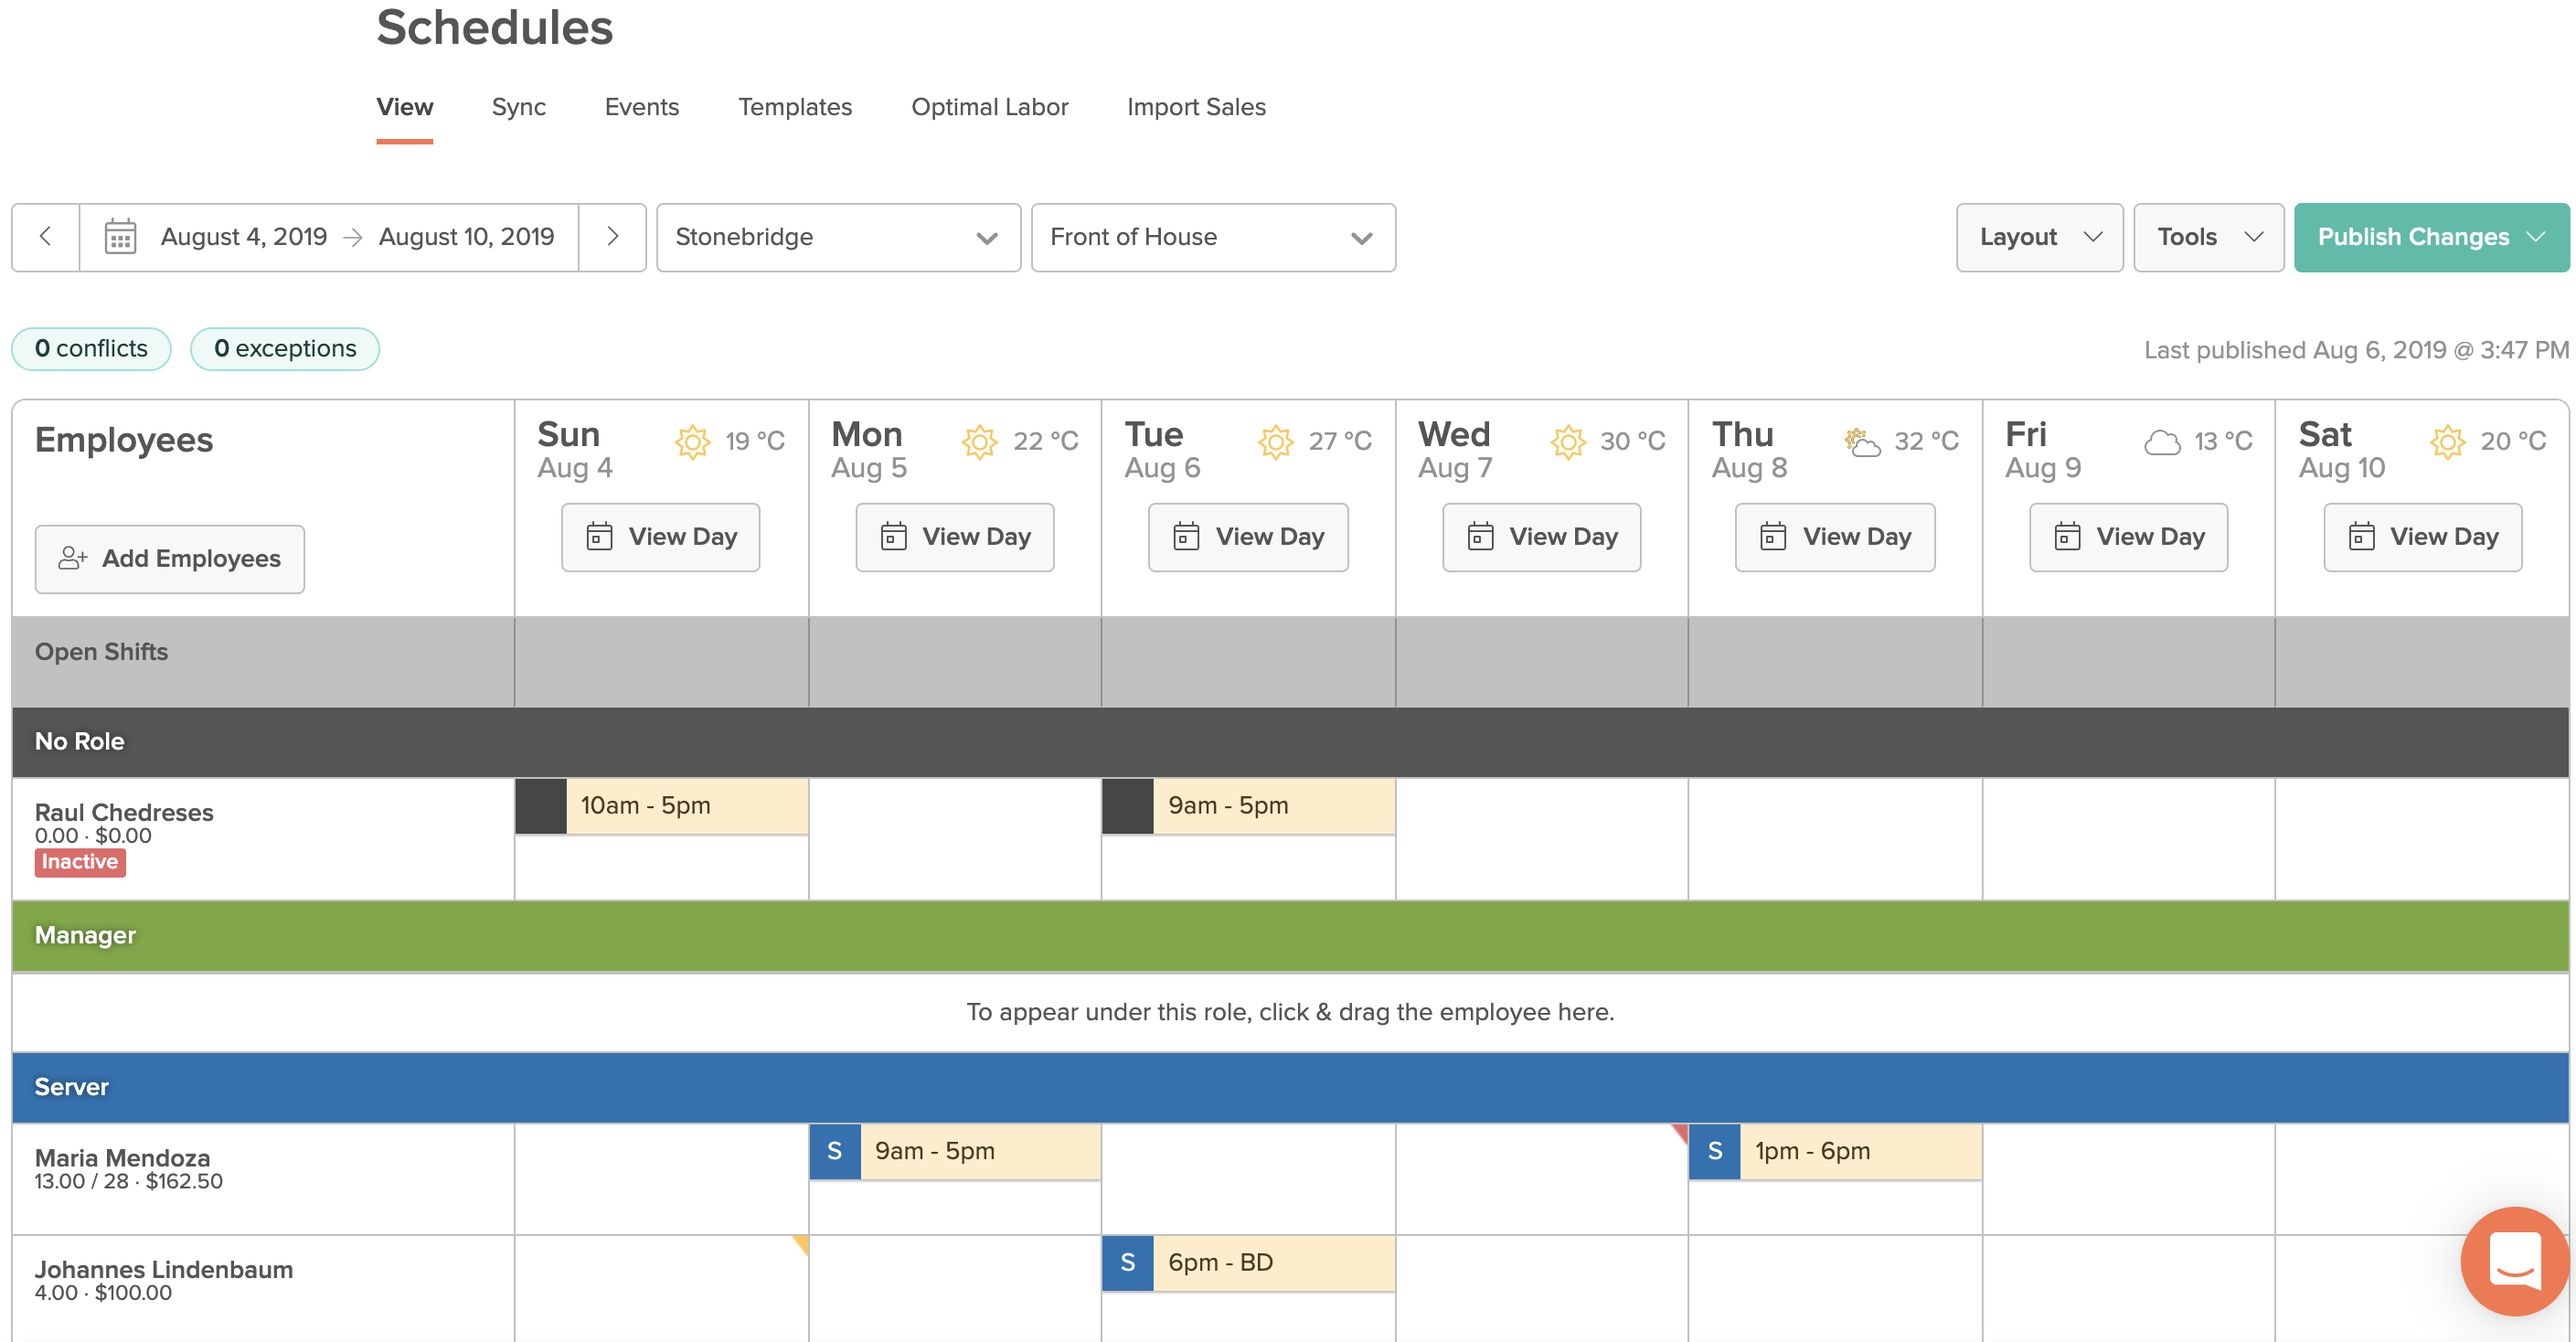Click the S badge on Johannes' 6pm shift
This screenshot has width=2576, height=1342.
[1127, 1262]
